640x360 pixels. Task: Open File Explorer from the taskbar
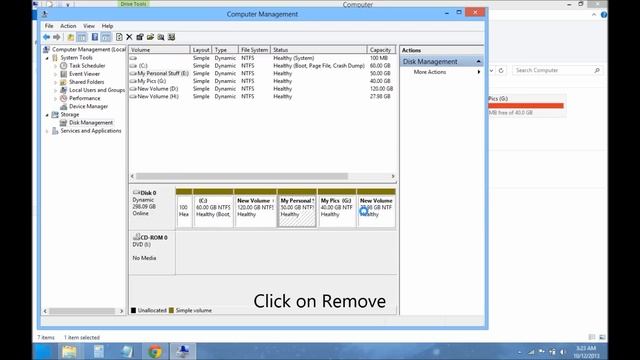(69, 351)
